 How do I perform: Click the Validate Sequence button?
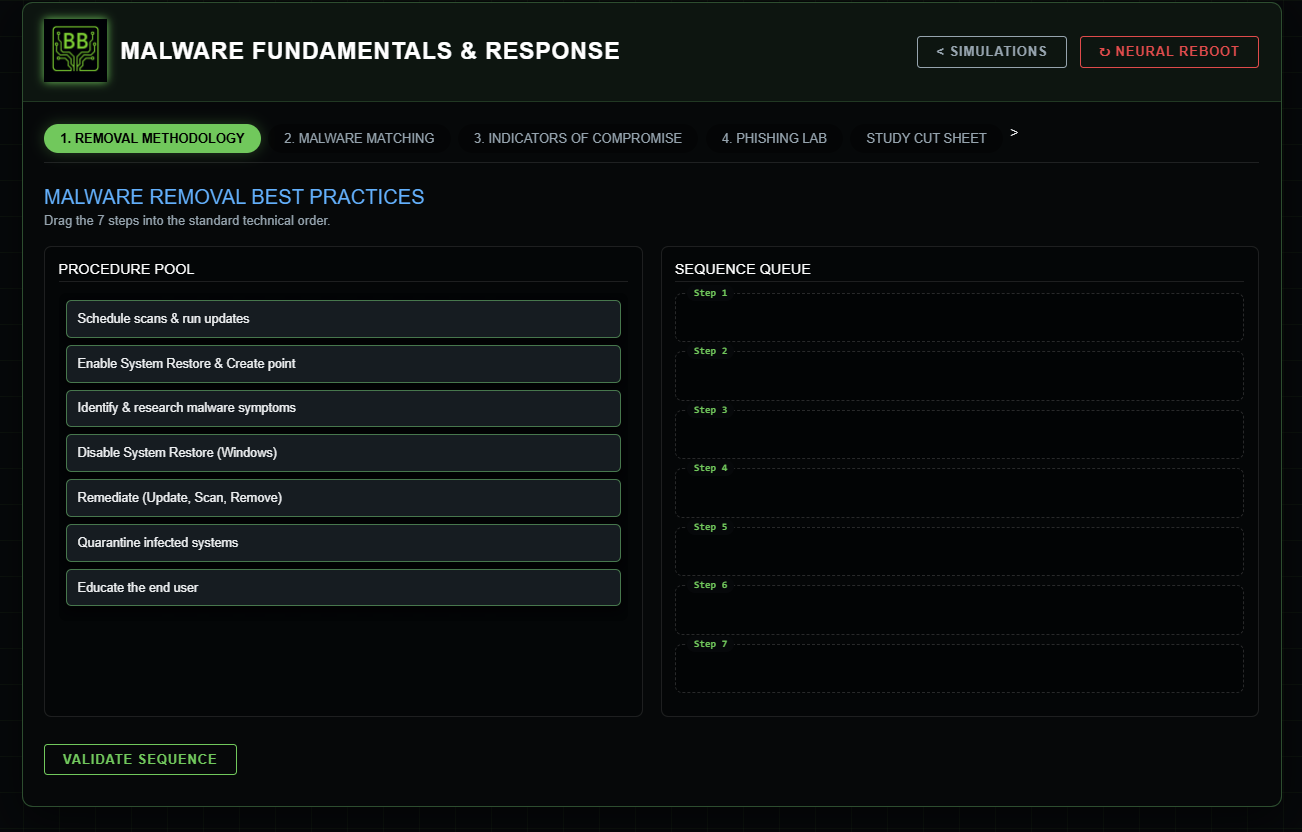(x=140, y=759)
